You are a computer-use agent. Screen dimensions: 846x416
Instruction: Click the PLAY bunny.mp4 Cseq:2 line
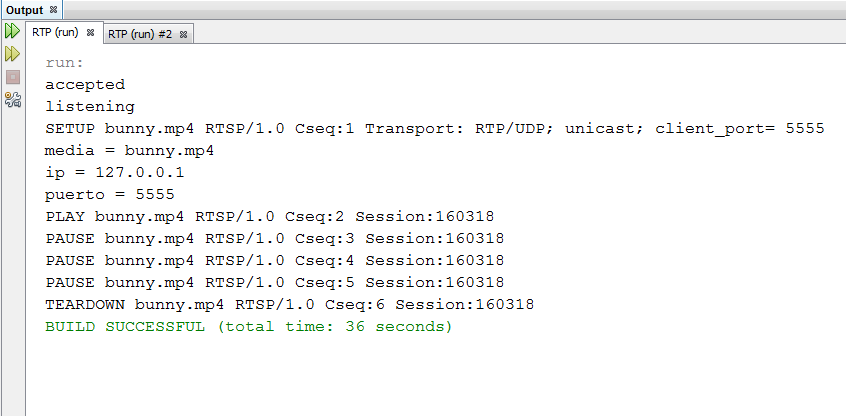(270, 217)
